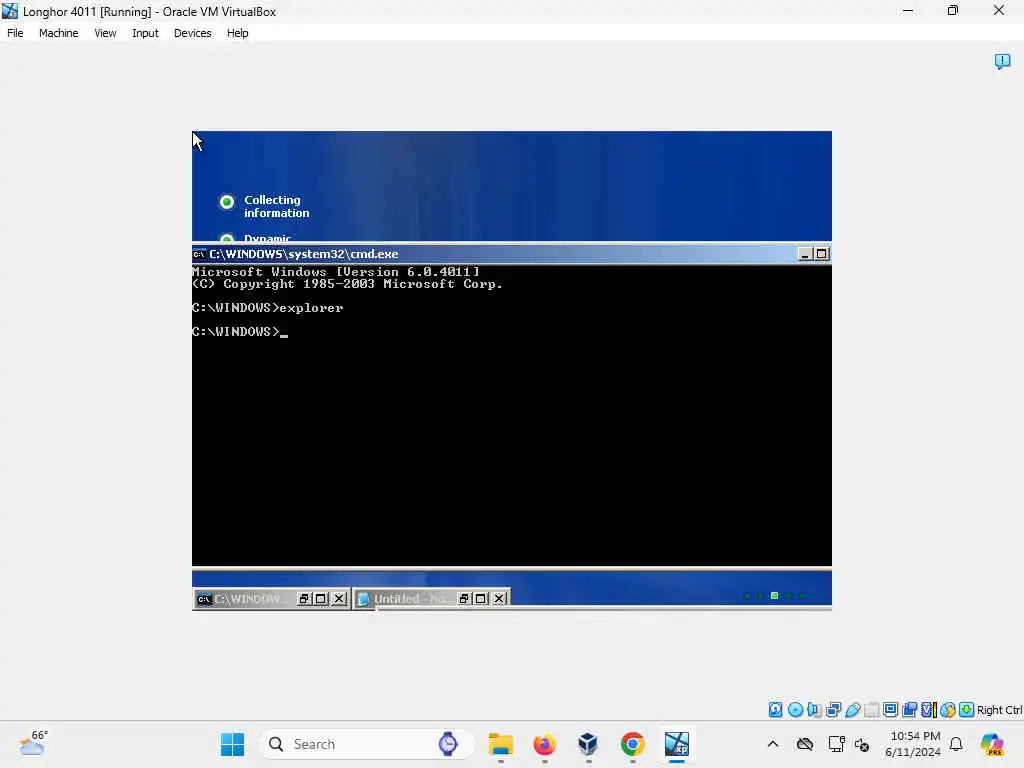Close the minimized C:\WINDOWS window
Image resolution: width=1024 pixels, height=768 pixels.
pyautogui.click(x=338, y=599)
